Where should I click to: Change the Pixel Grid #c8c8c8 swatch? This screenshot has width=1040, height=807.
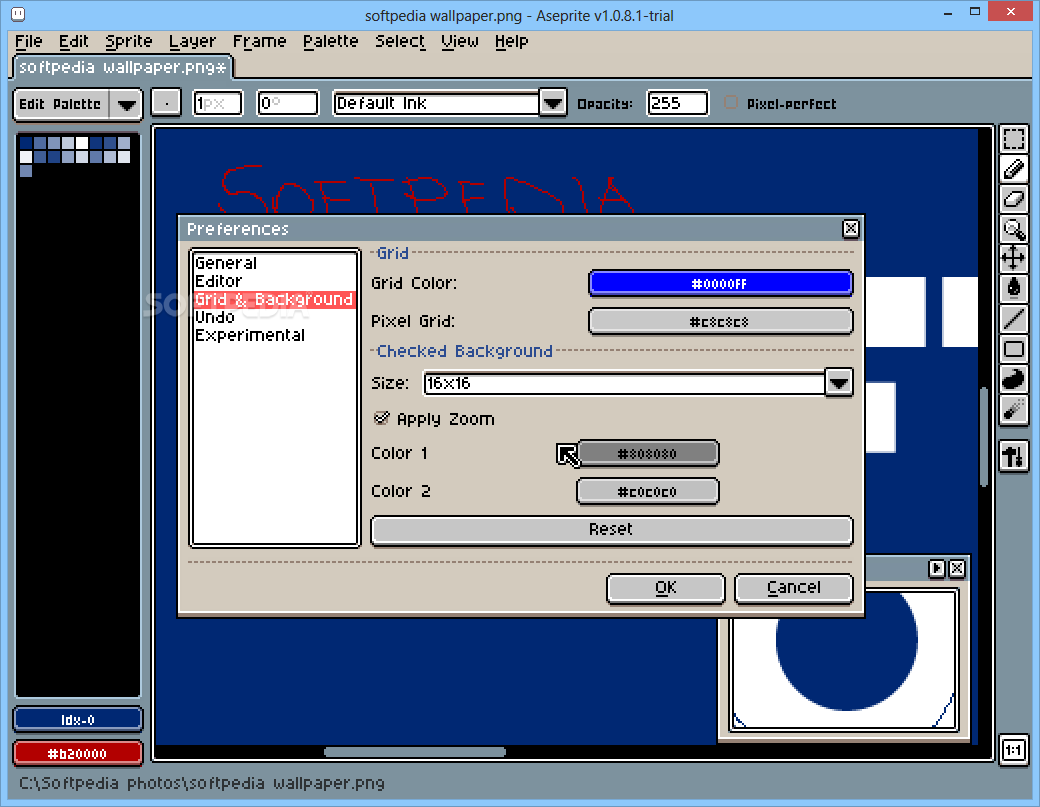(x=720, y=322)
